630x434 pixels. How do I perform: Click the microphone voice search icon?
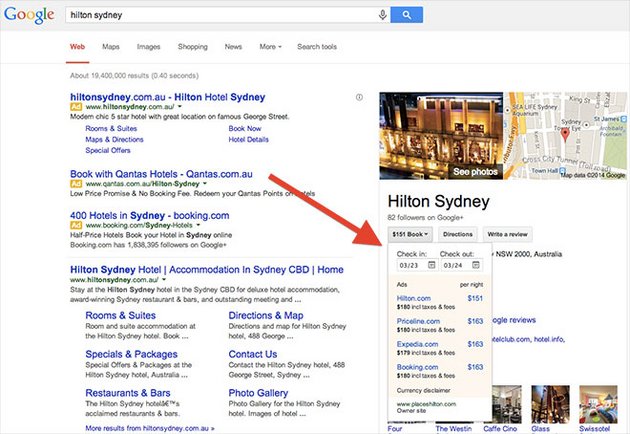pyautogui.click(x=382, y=15)
